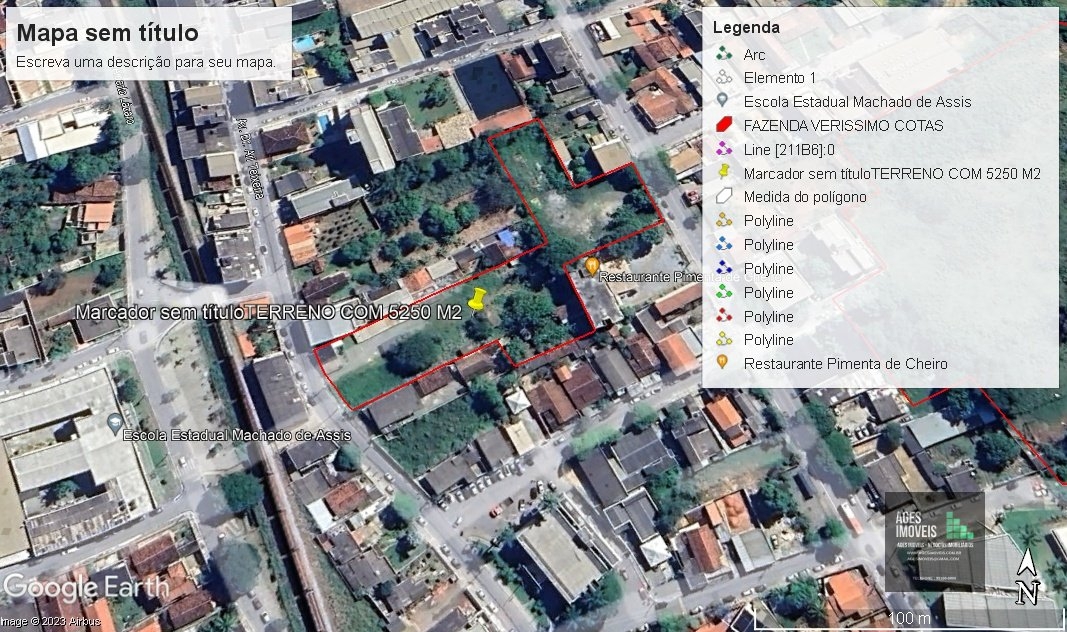Click the AGES IMOVEIS logo thumbnail
Screen dimensions: 1067x632
[934, 540]
